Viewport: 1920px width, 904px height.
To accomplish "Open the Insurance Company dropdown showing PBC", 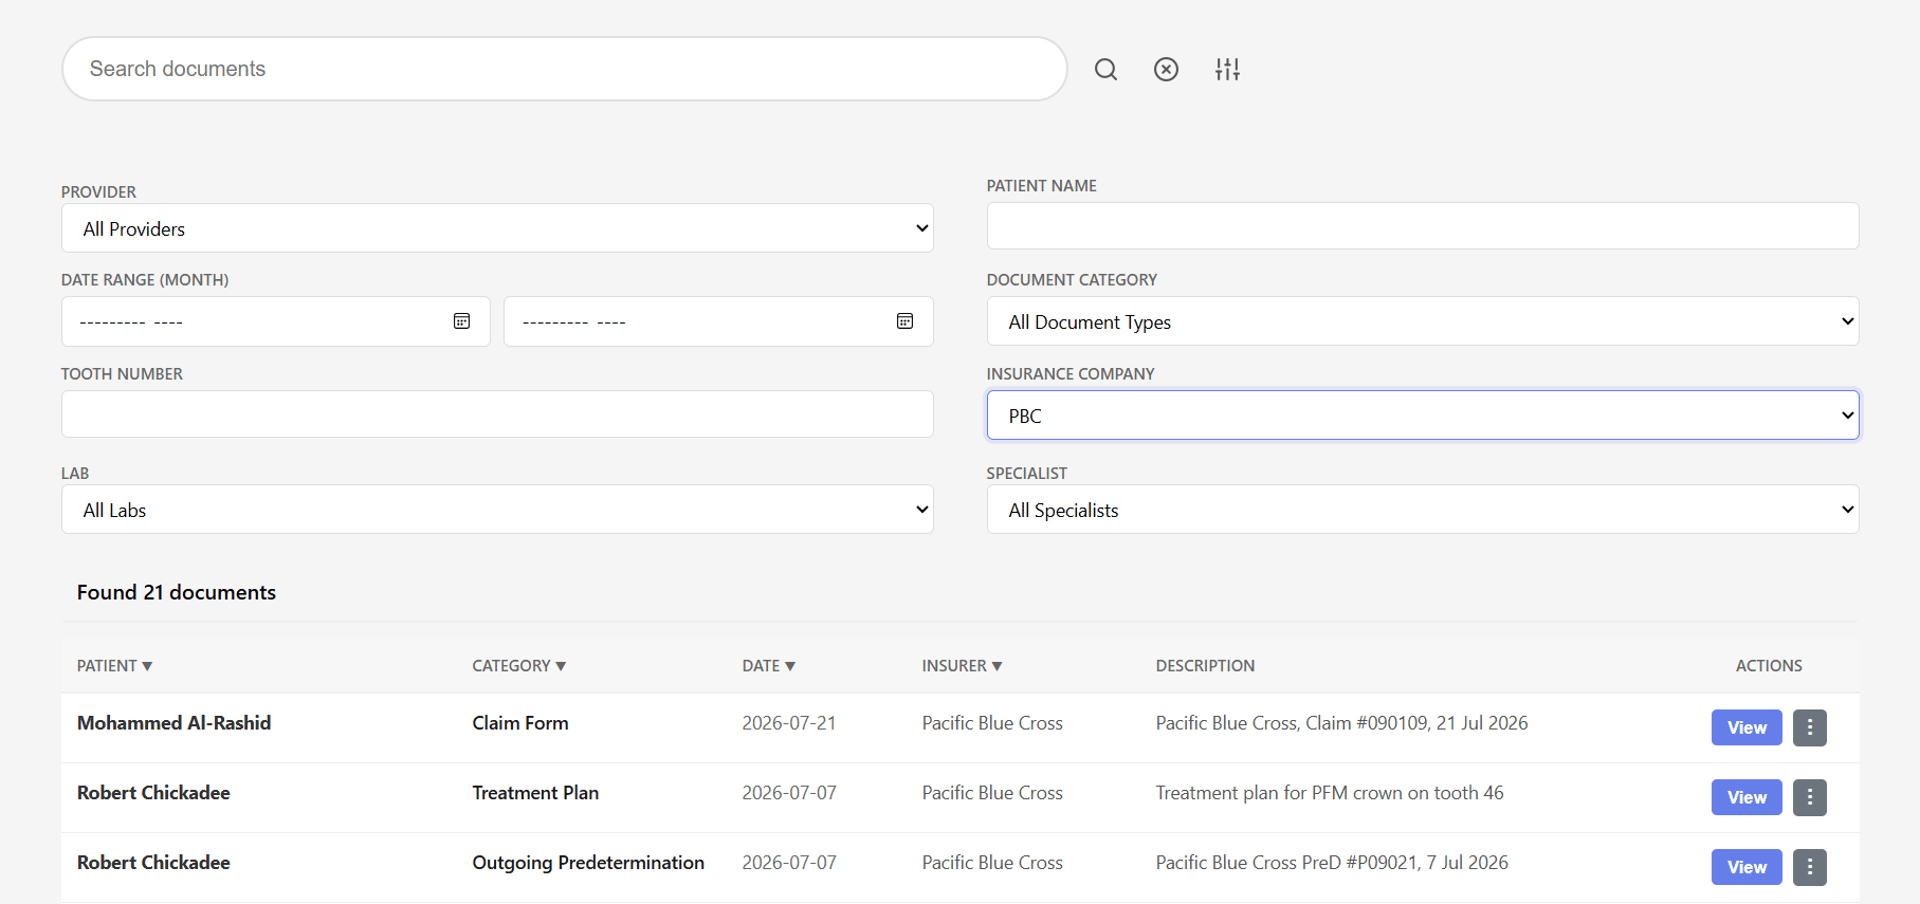I will pos(1423,415).
